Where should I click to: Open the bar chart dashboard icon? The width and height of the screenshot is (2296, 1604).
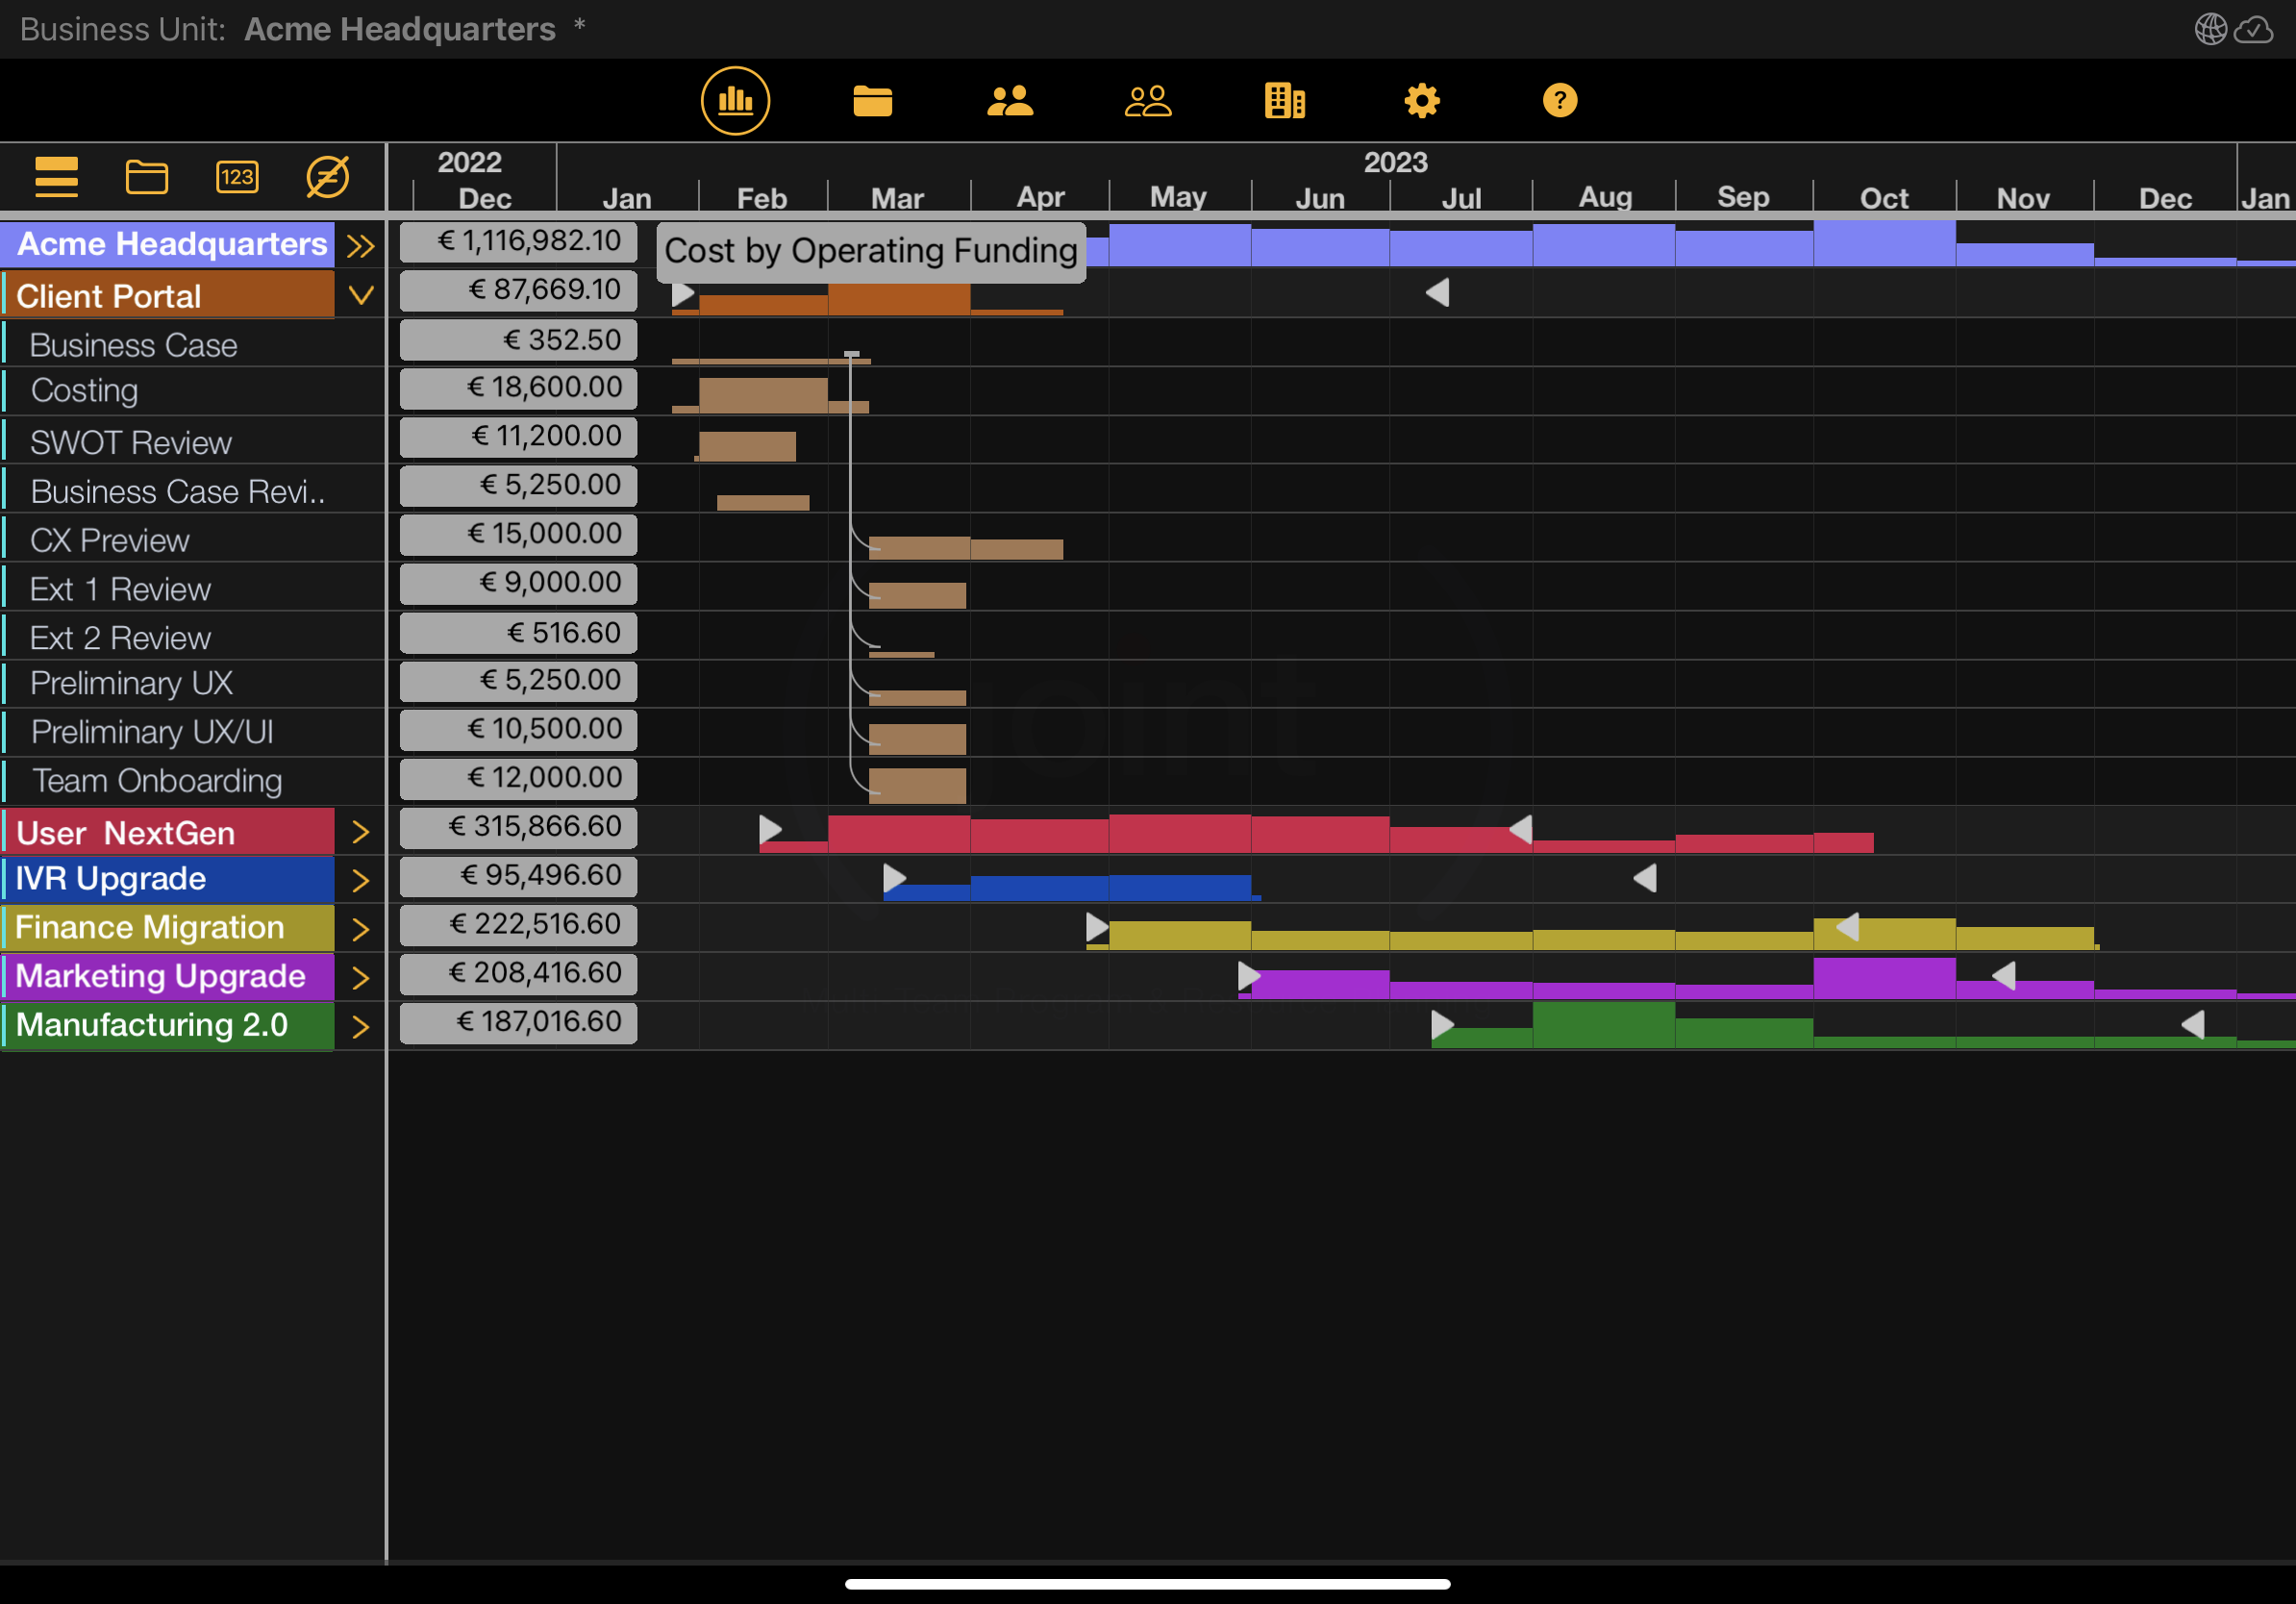click(x=735, y=100)
